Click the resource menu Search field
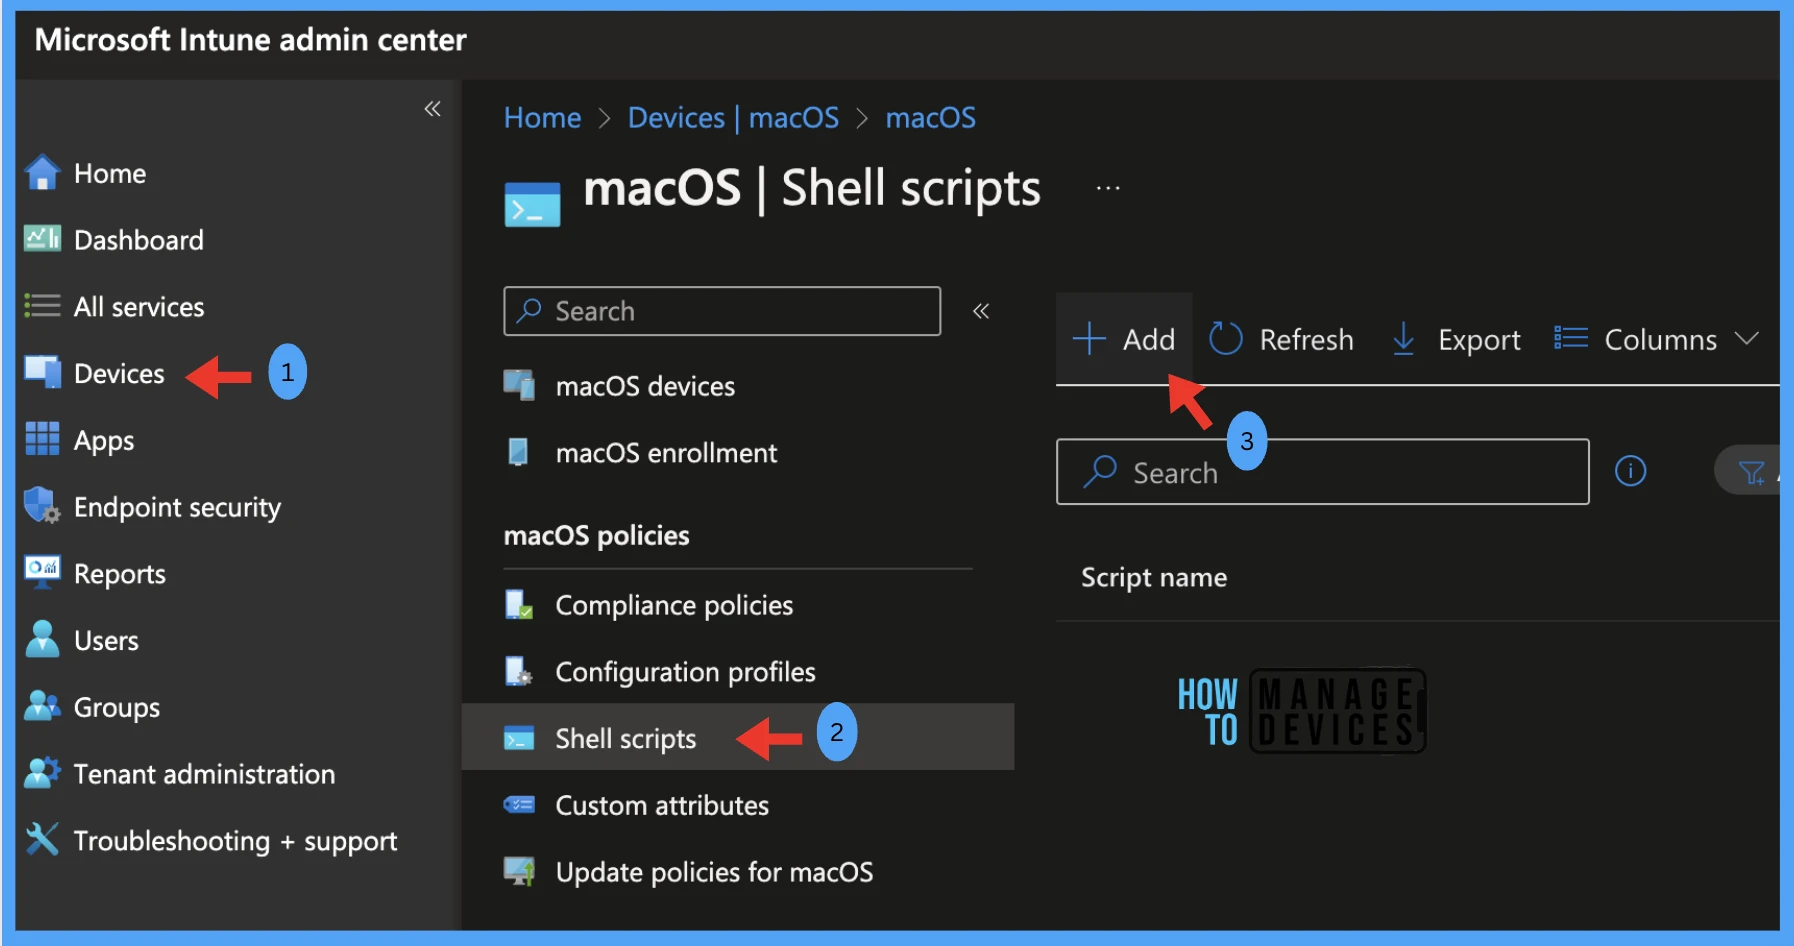The height and width of the screenshot is (946, 1794). [722, 311]
